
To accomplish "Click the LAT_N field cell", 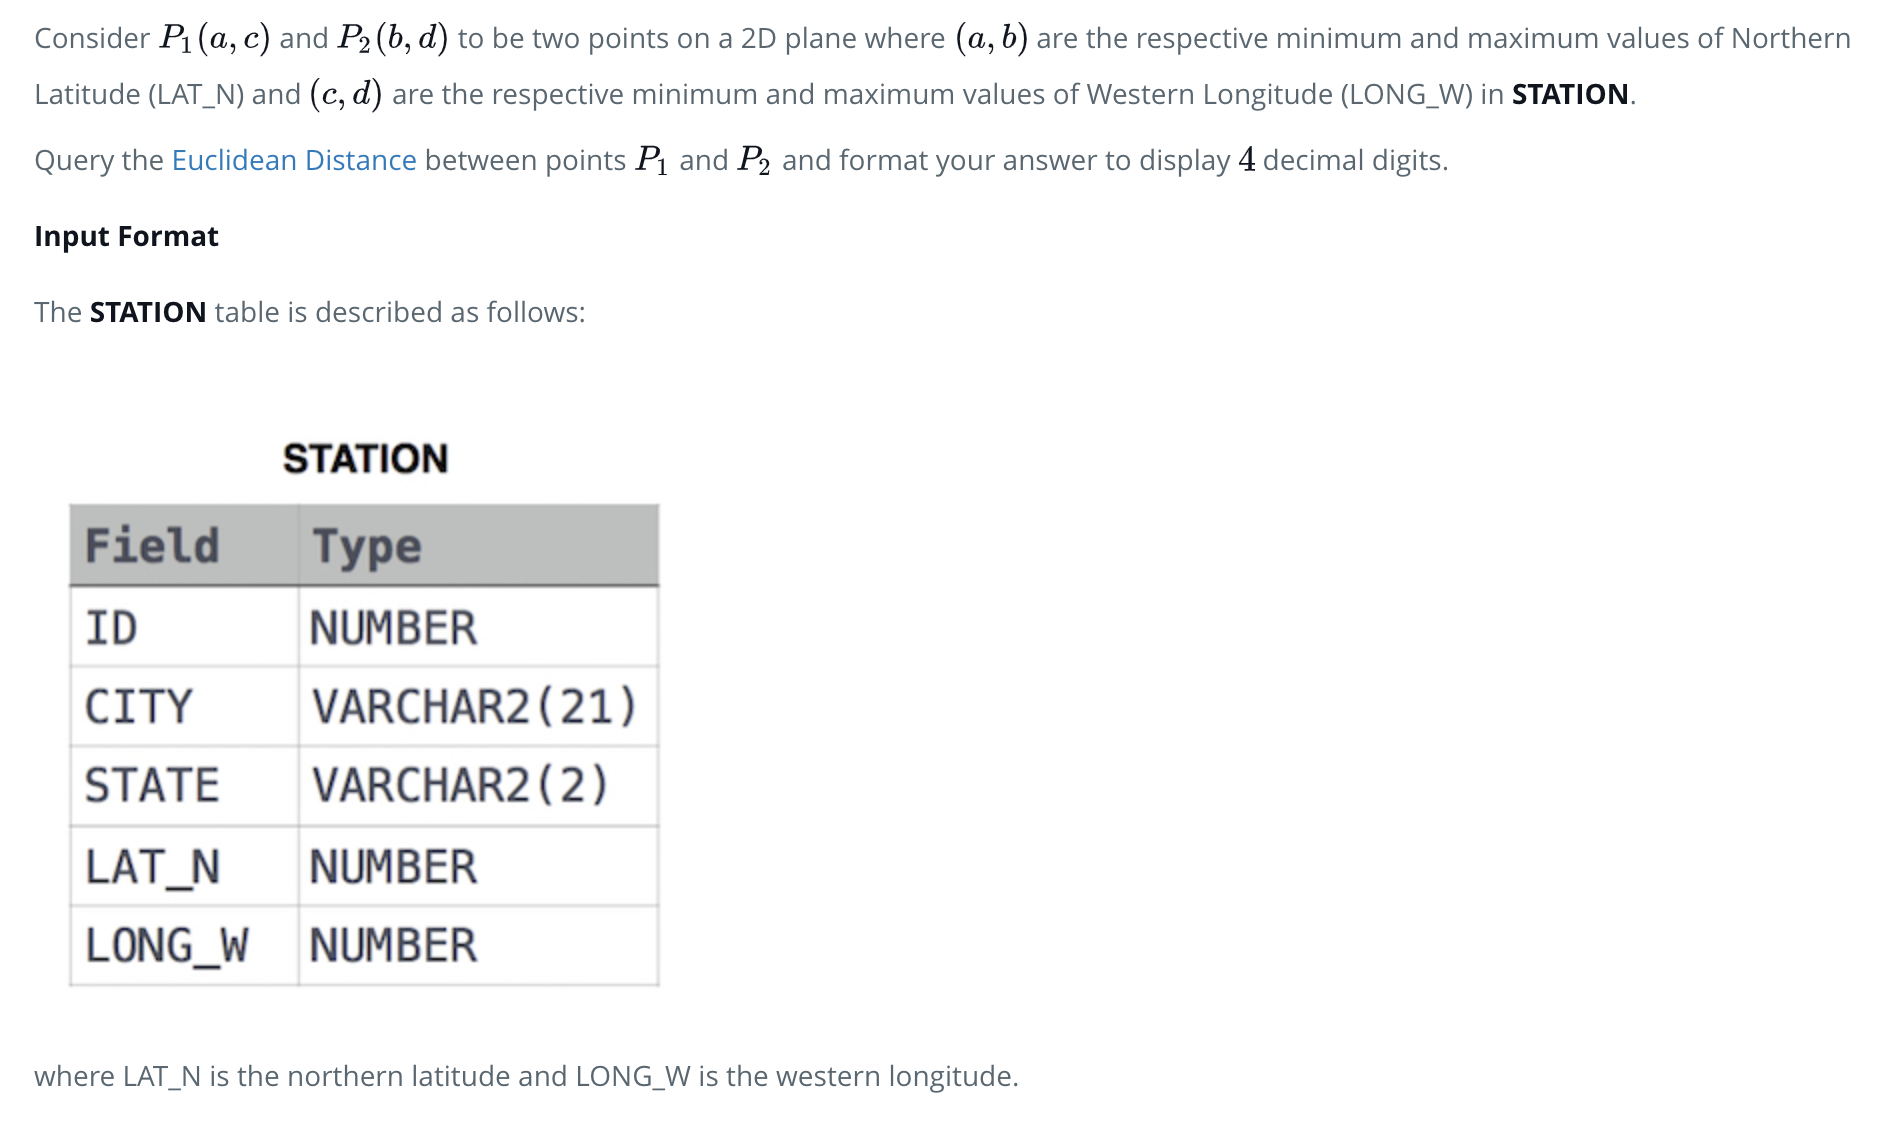I will [x=184, y=866].
